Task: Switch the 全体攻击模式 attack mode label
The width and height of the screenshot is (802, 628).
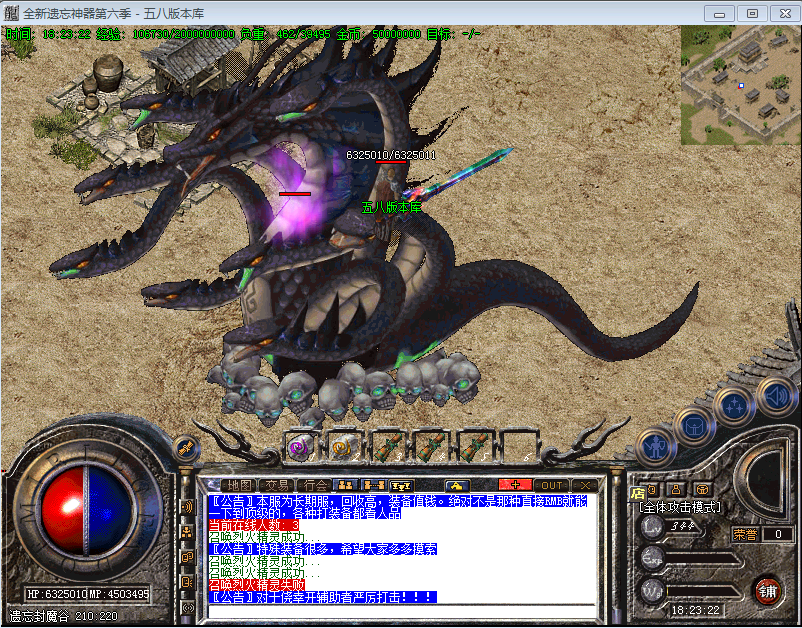Action: [681, 507]
